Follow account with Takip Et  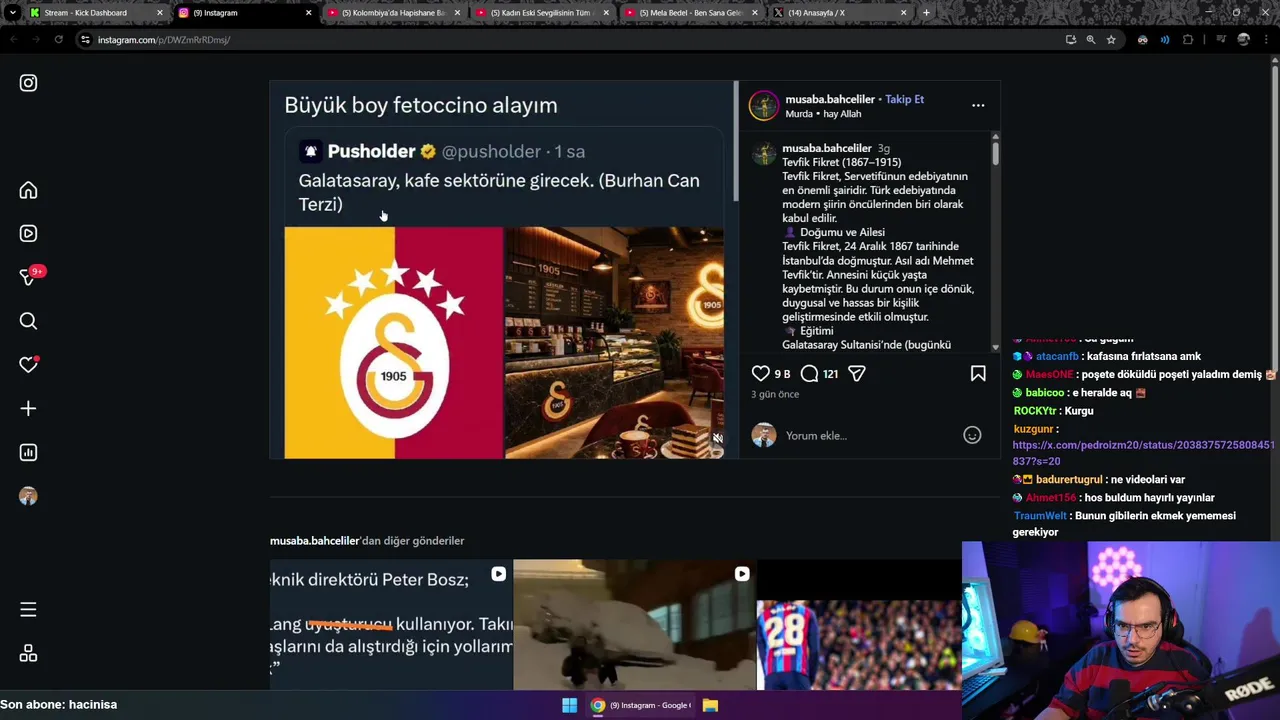point(904,99)
